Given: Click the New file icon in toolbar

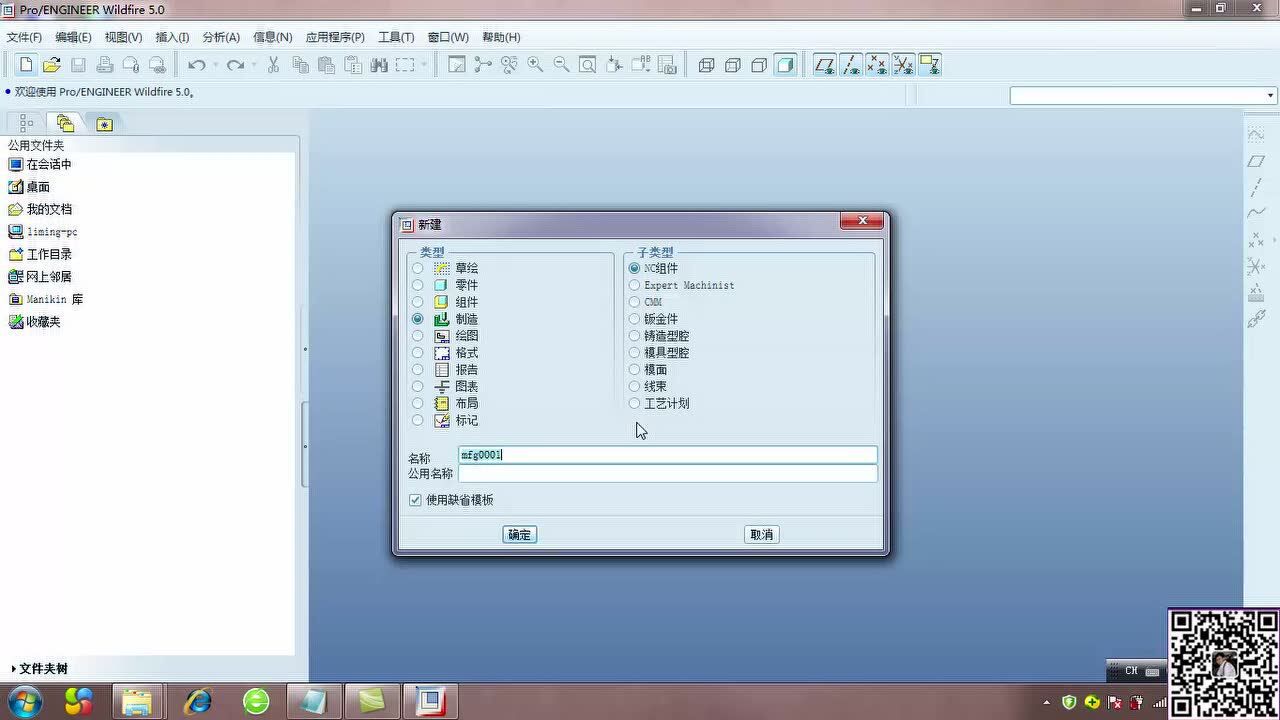Looking at the screenshot, I should coord(26,65).
